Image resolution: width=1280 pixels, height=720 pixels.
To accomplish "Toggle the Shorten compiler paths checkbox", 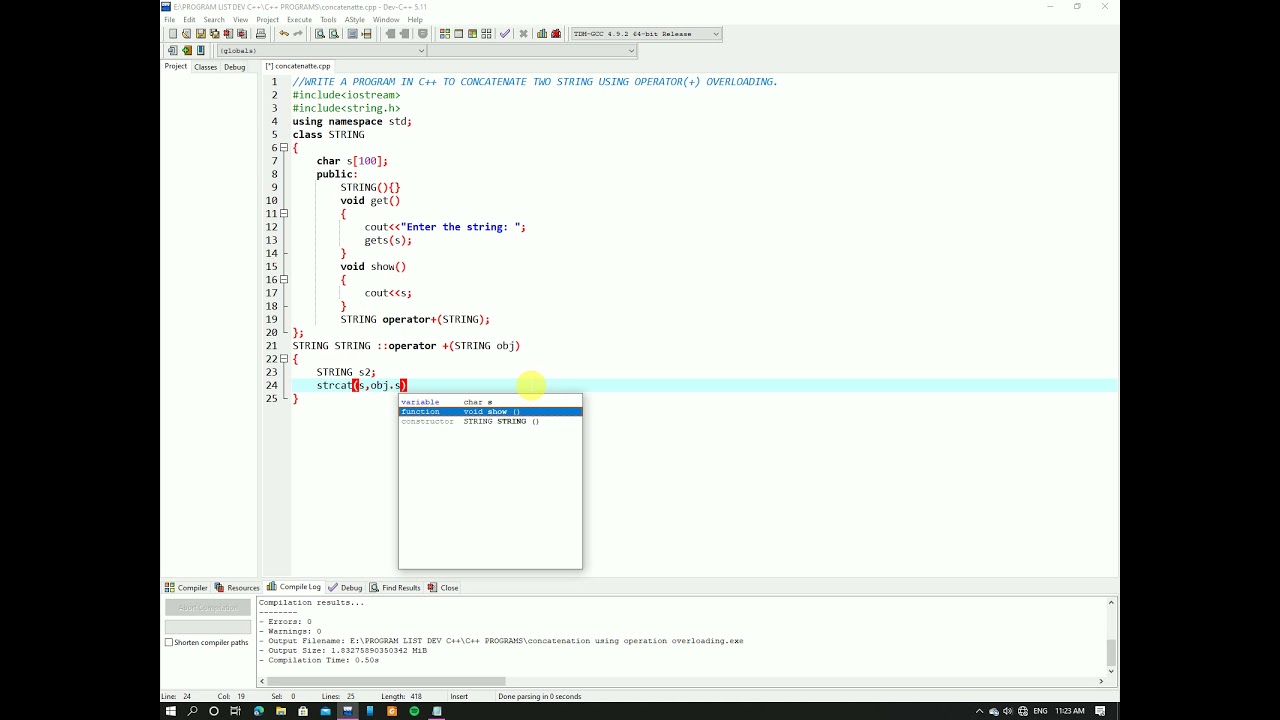I will (169, 642).
